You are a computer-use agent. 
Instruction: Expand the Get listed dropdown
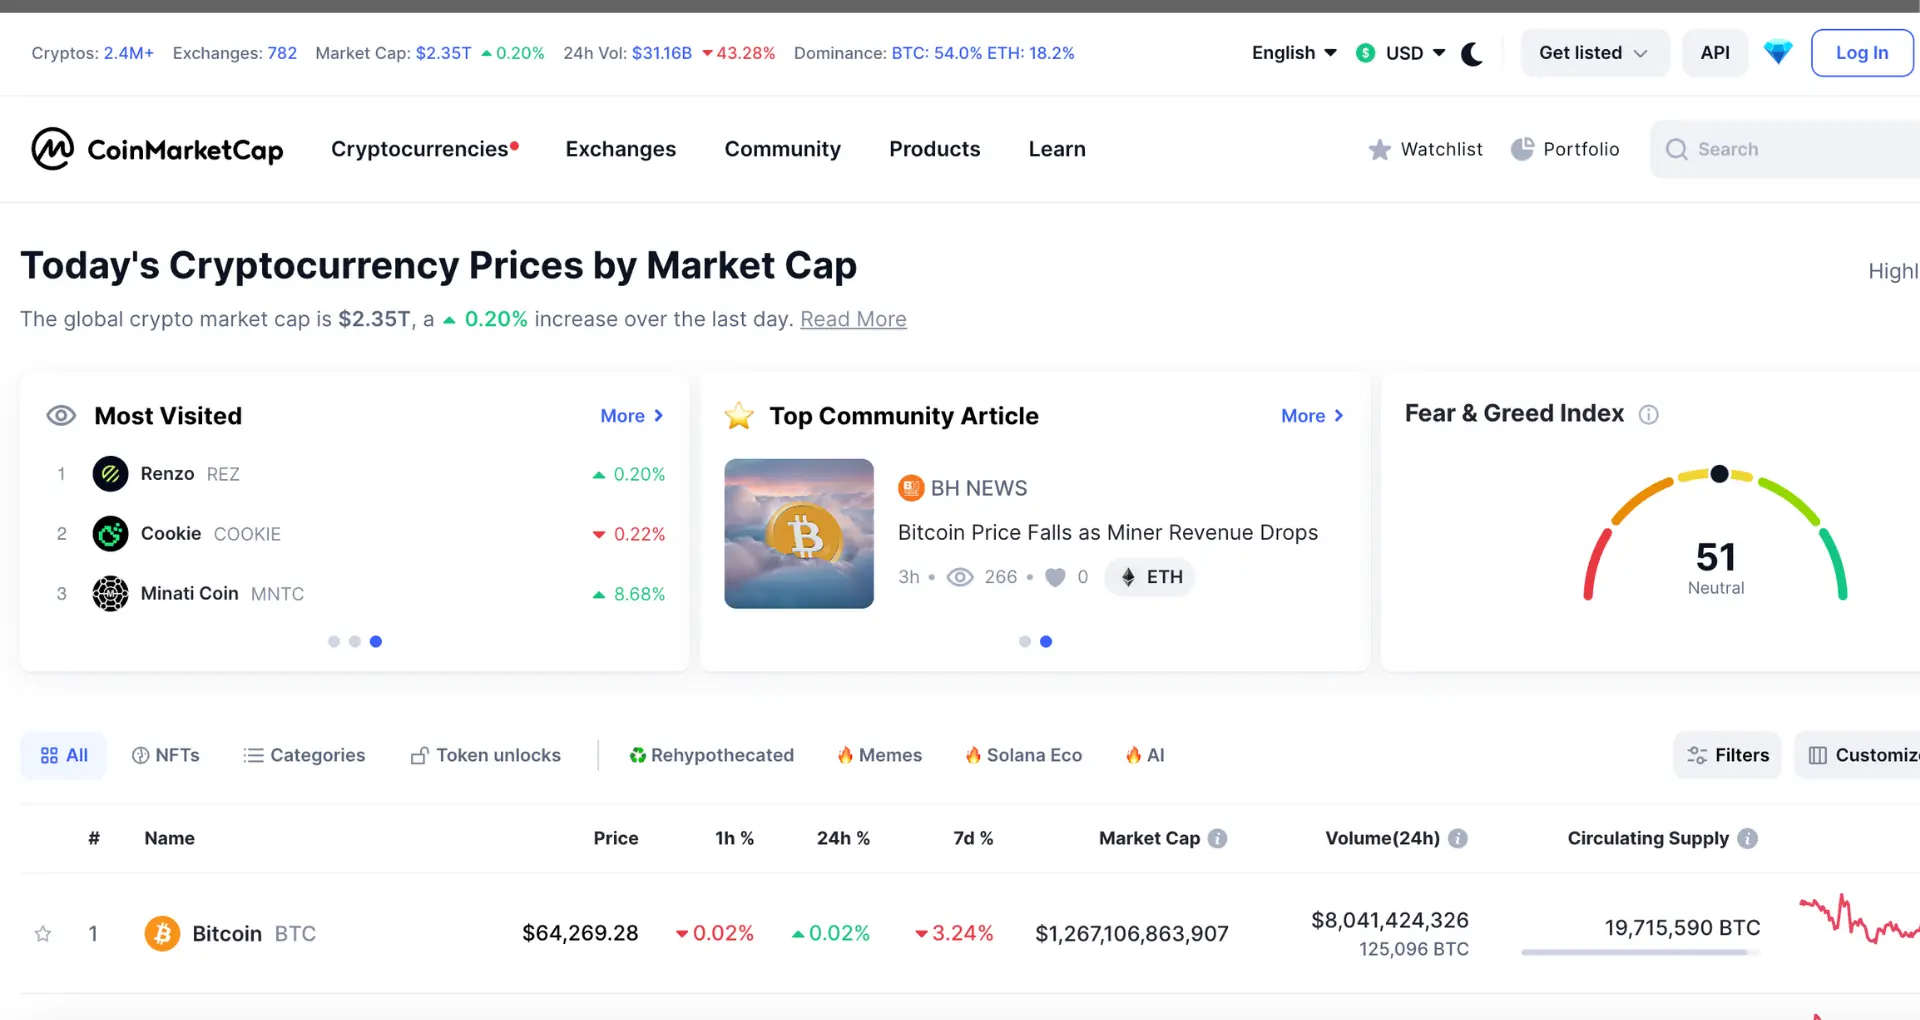click(x=1594, y=53)
